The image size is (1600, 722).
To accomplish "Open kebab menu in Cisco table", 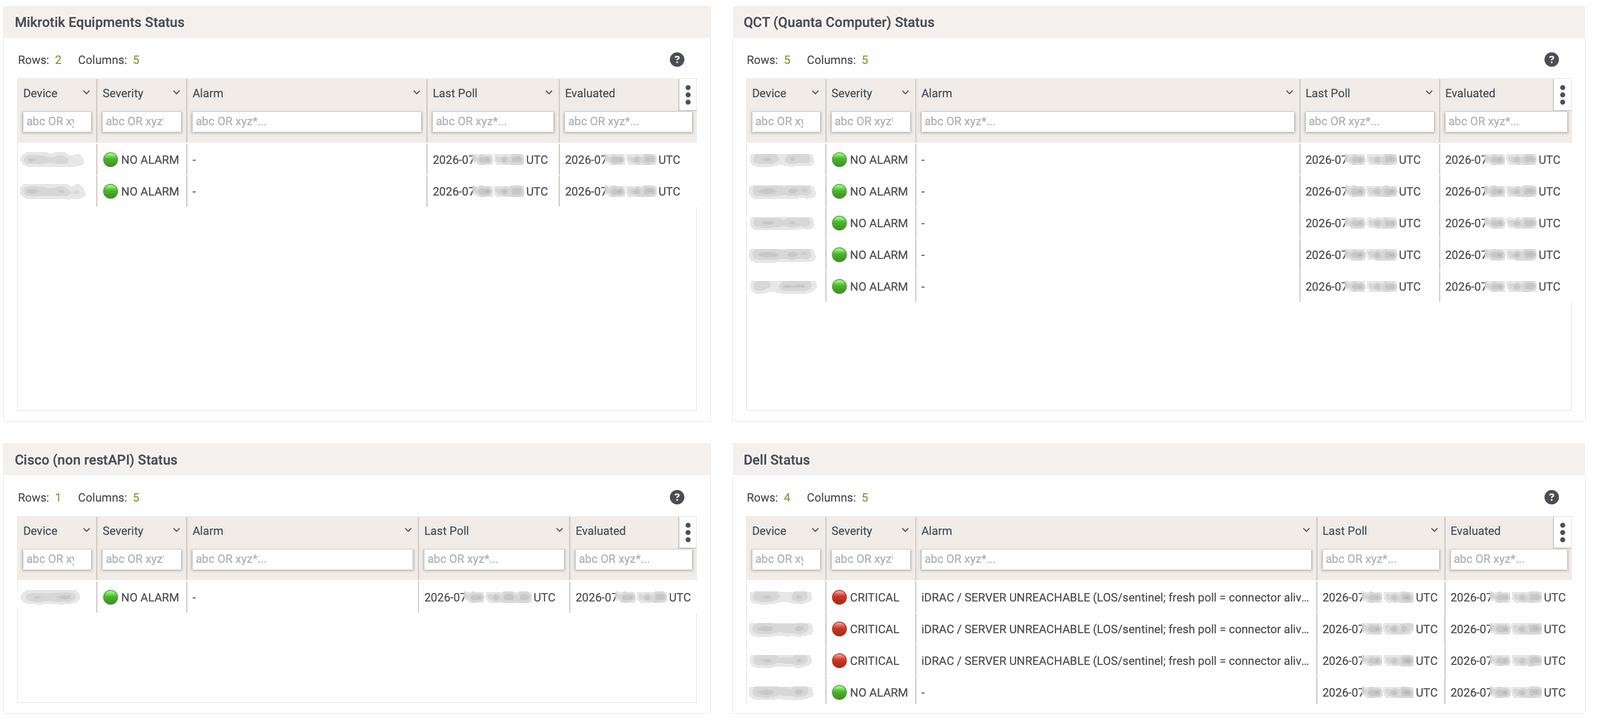I will 688,532.
